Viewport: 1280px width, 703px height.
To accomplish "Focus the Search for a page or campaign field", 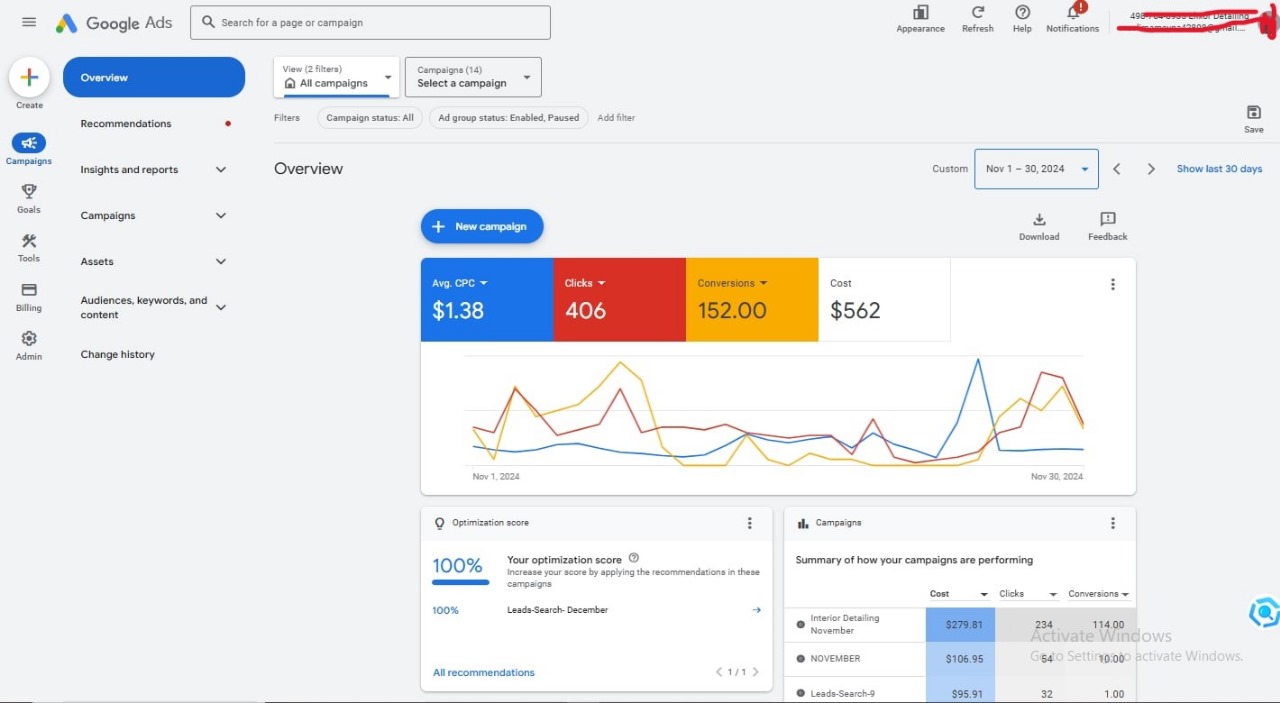I will pyautogui.click(x=370, y=22).
